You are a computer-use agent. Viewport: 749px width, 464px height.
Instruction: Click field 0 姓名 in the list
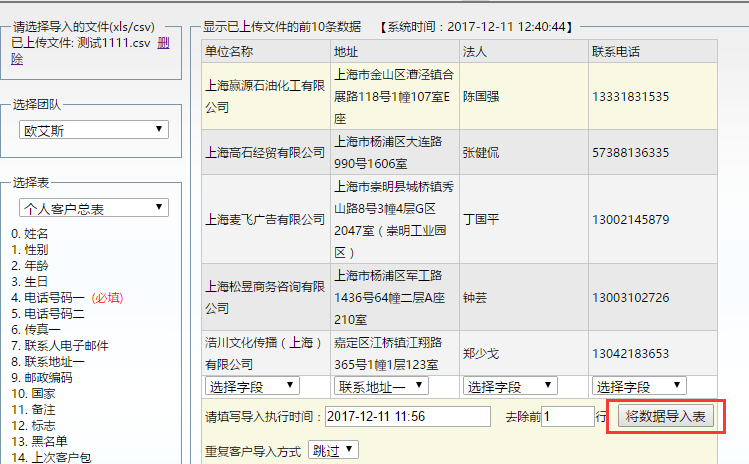tap(29, 234)
